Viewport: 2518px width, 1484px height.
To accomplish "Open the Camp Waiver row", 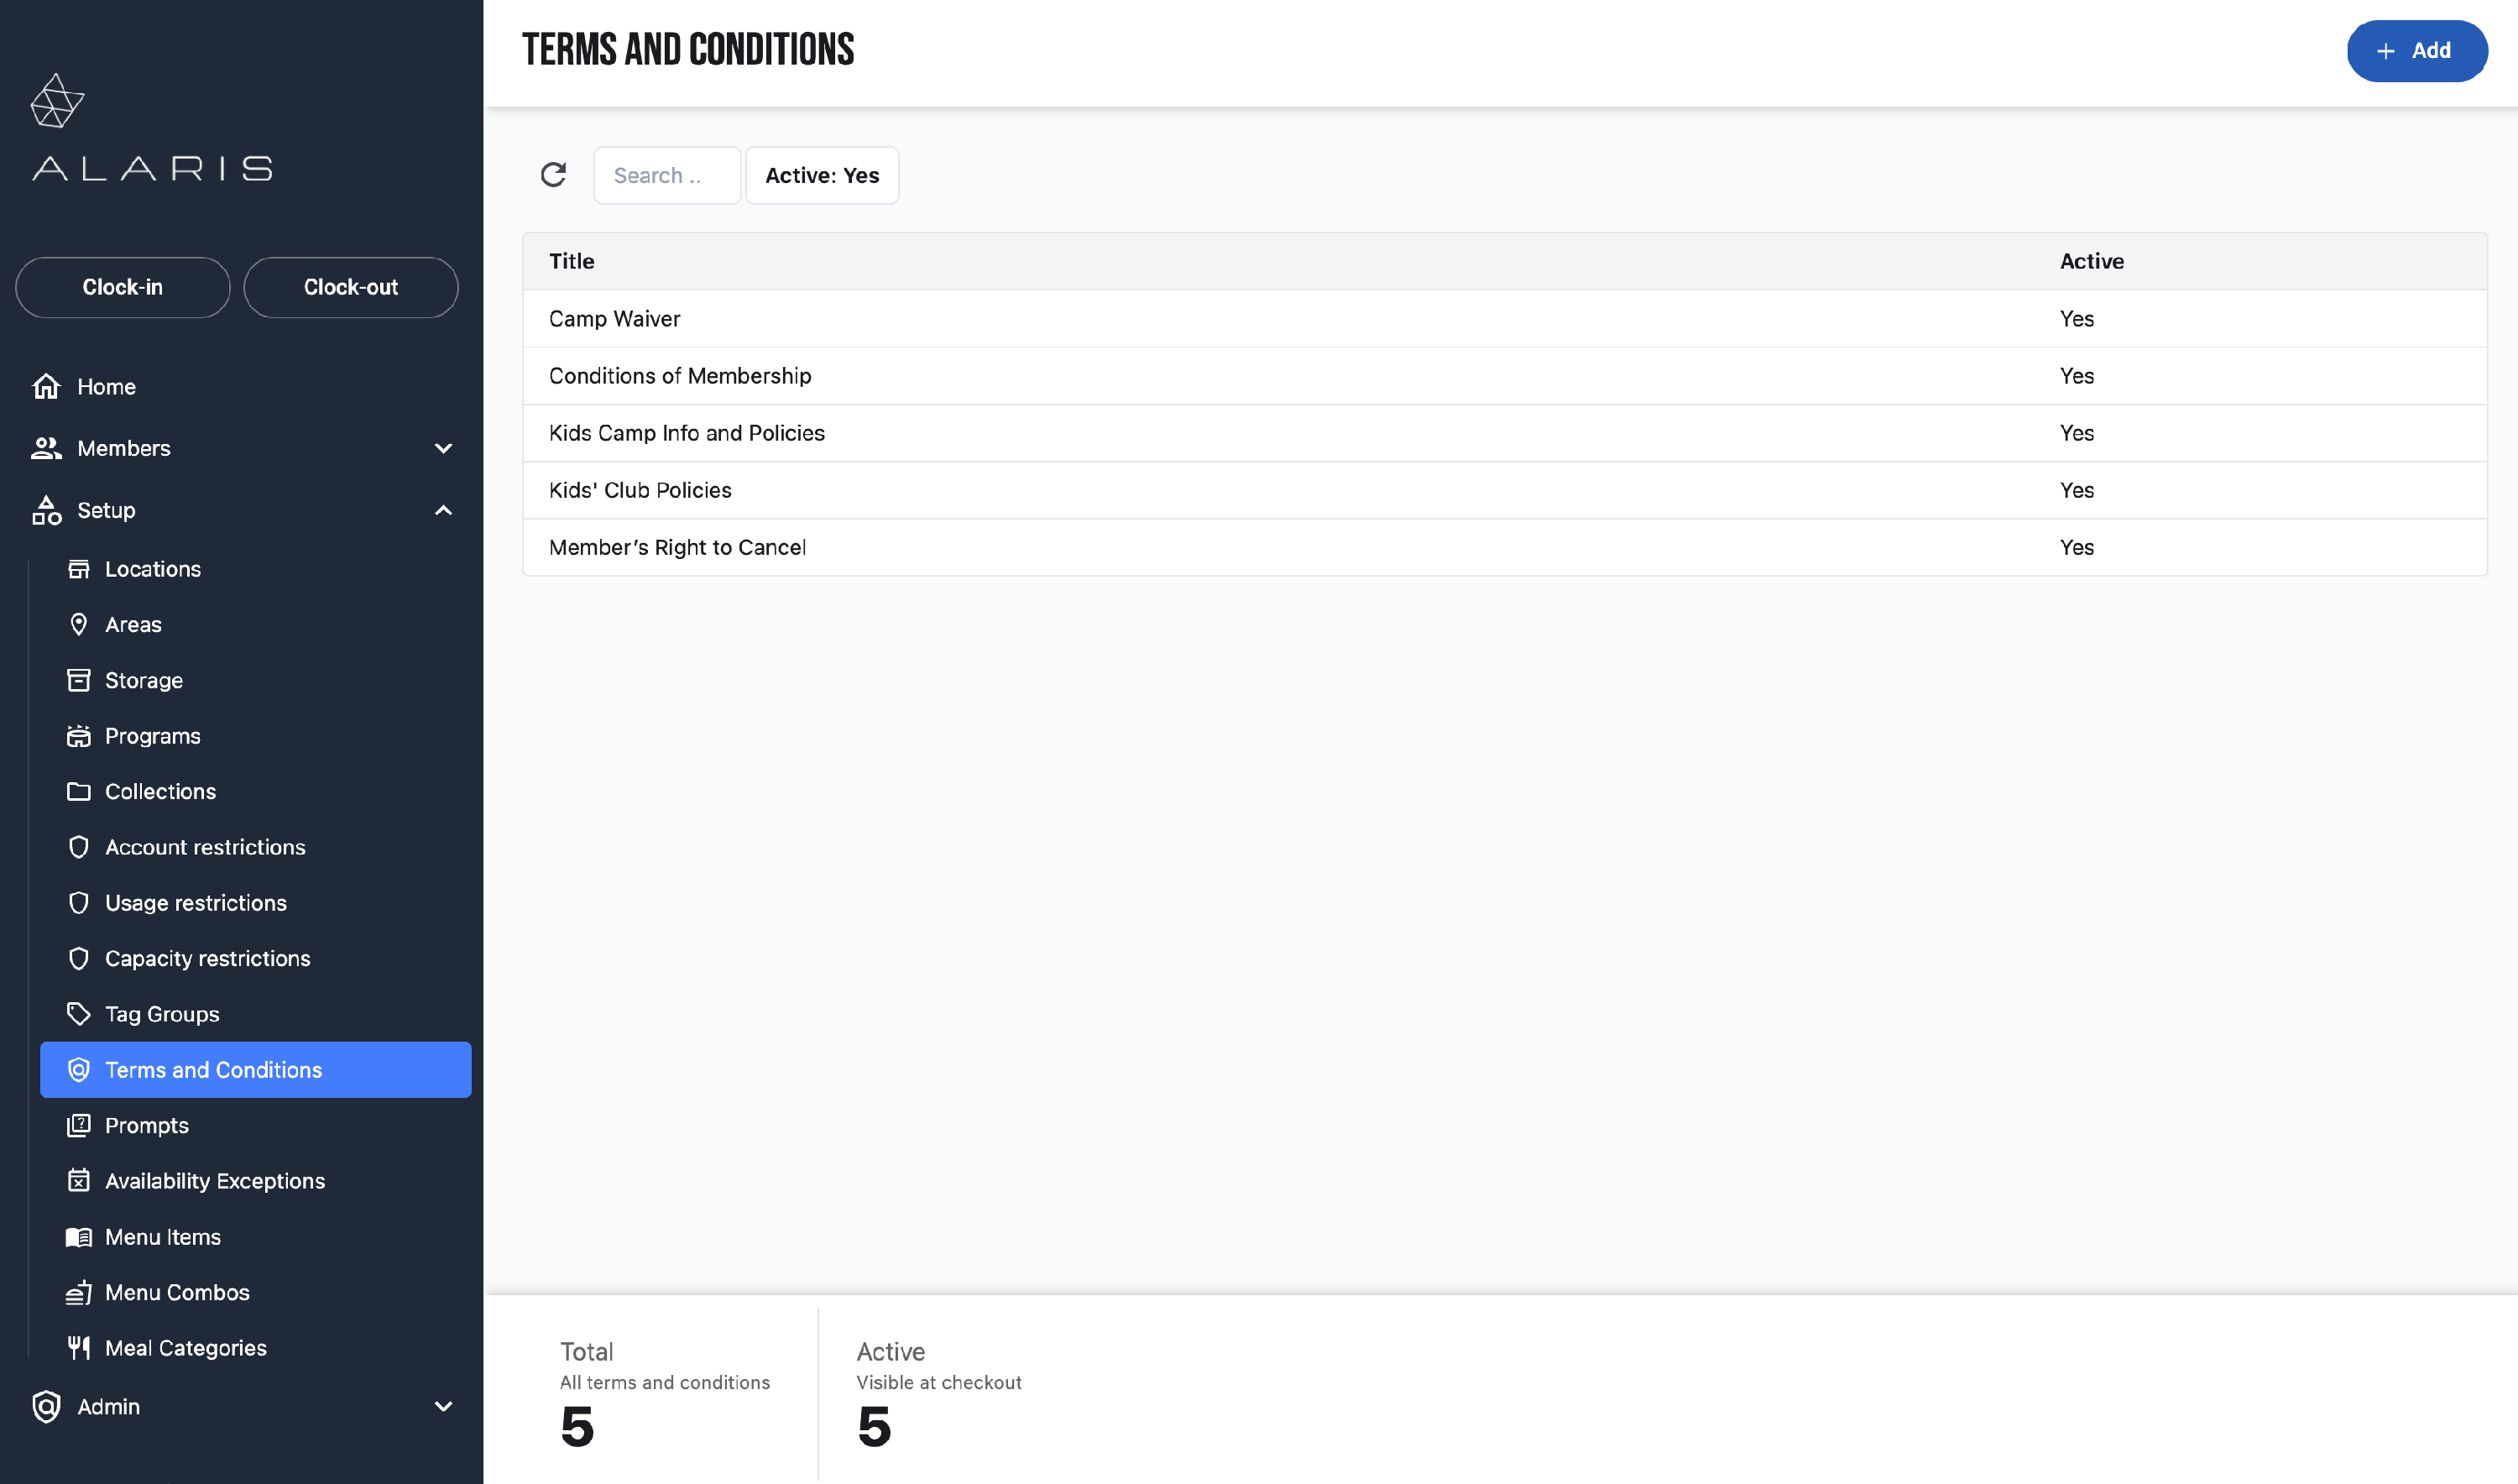I will [x=614, y=318].
